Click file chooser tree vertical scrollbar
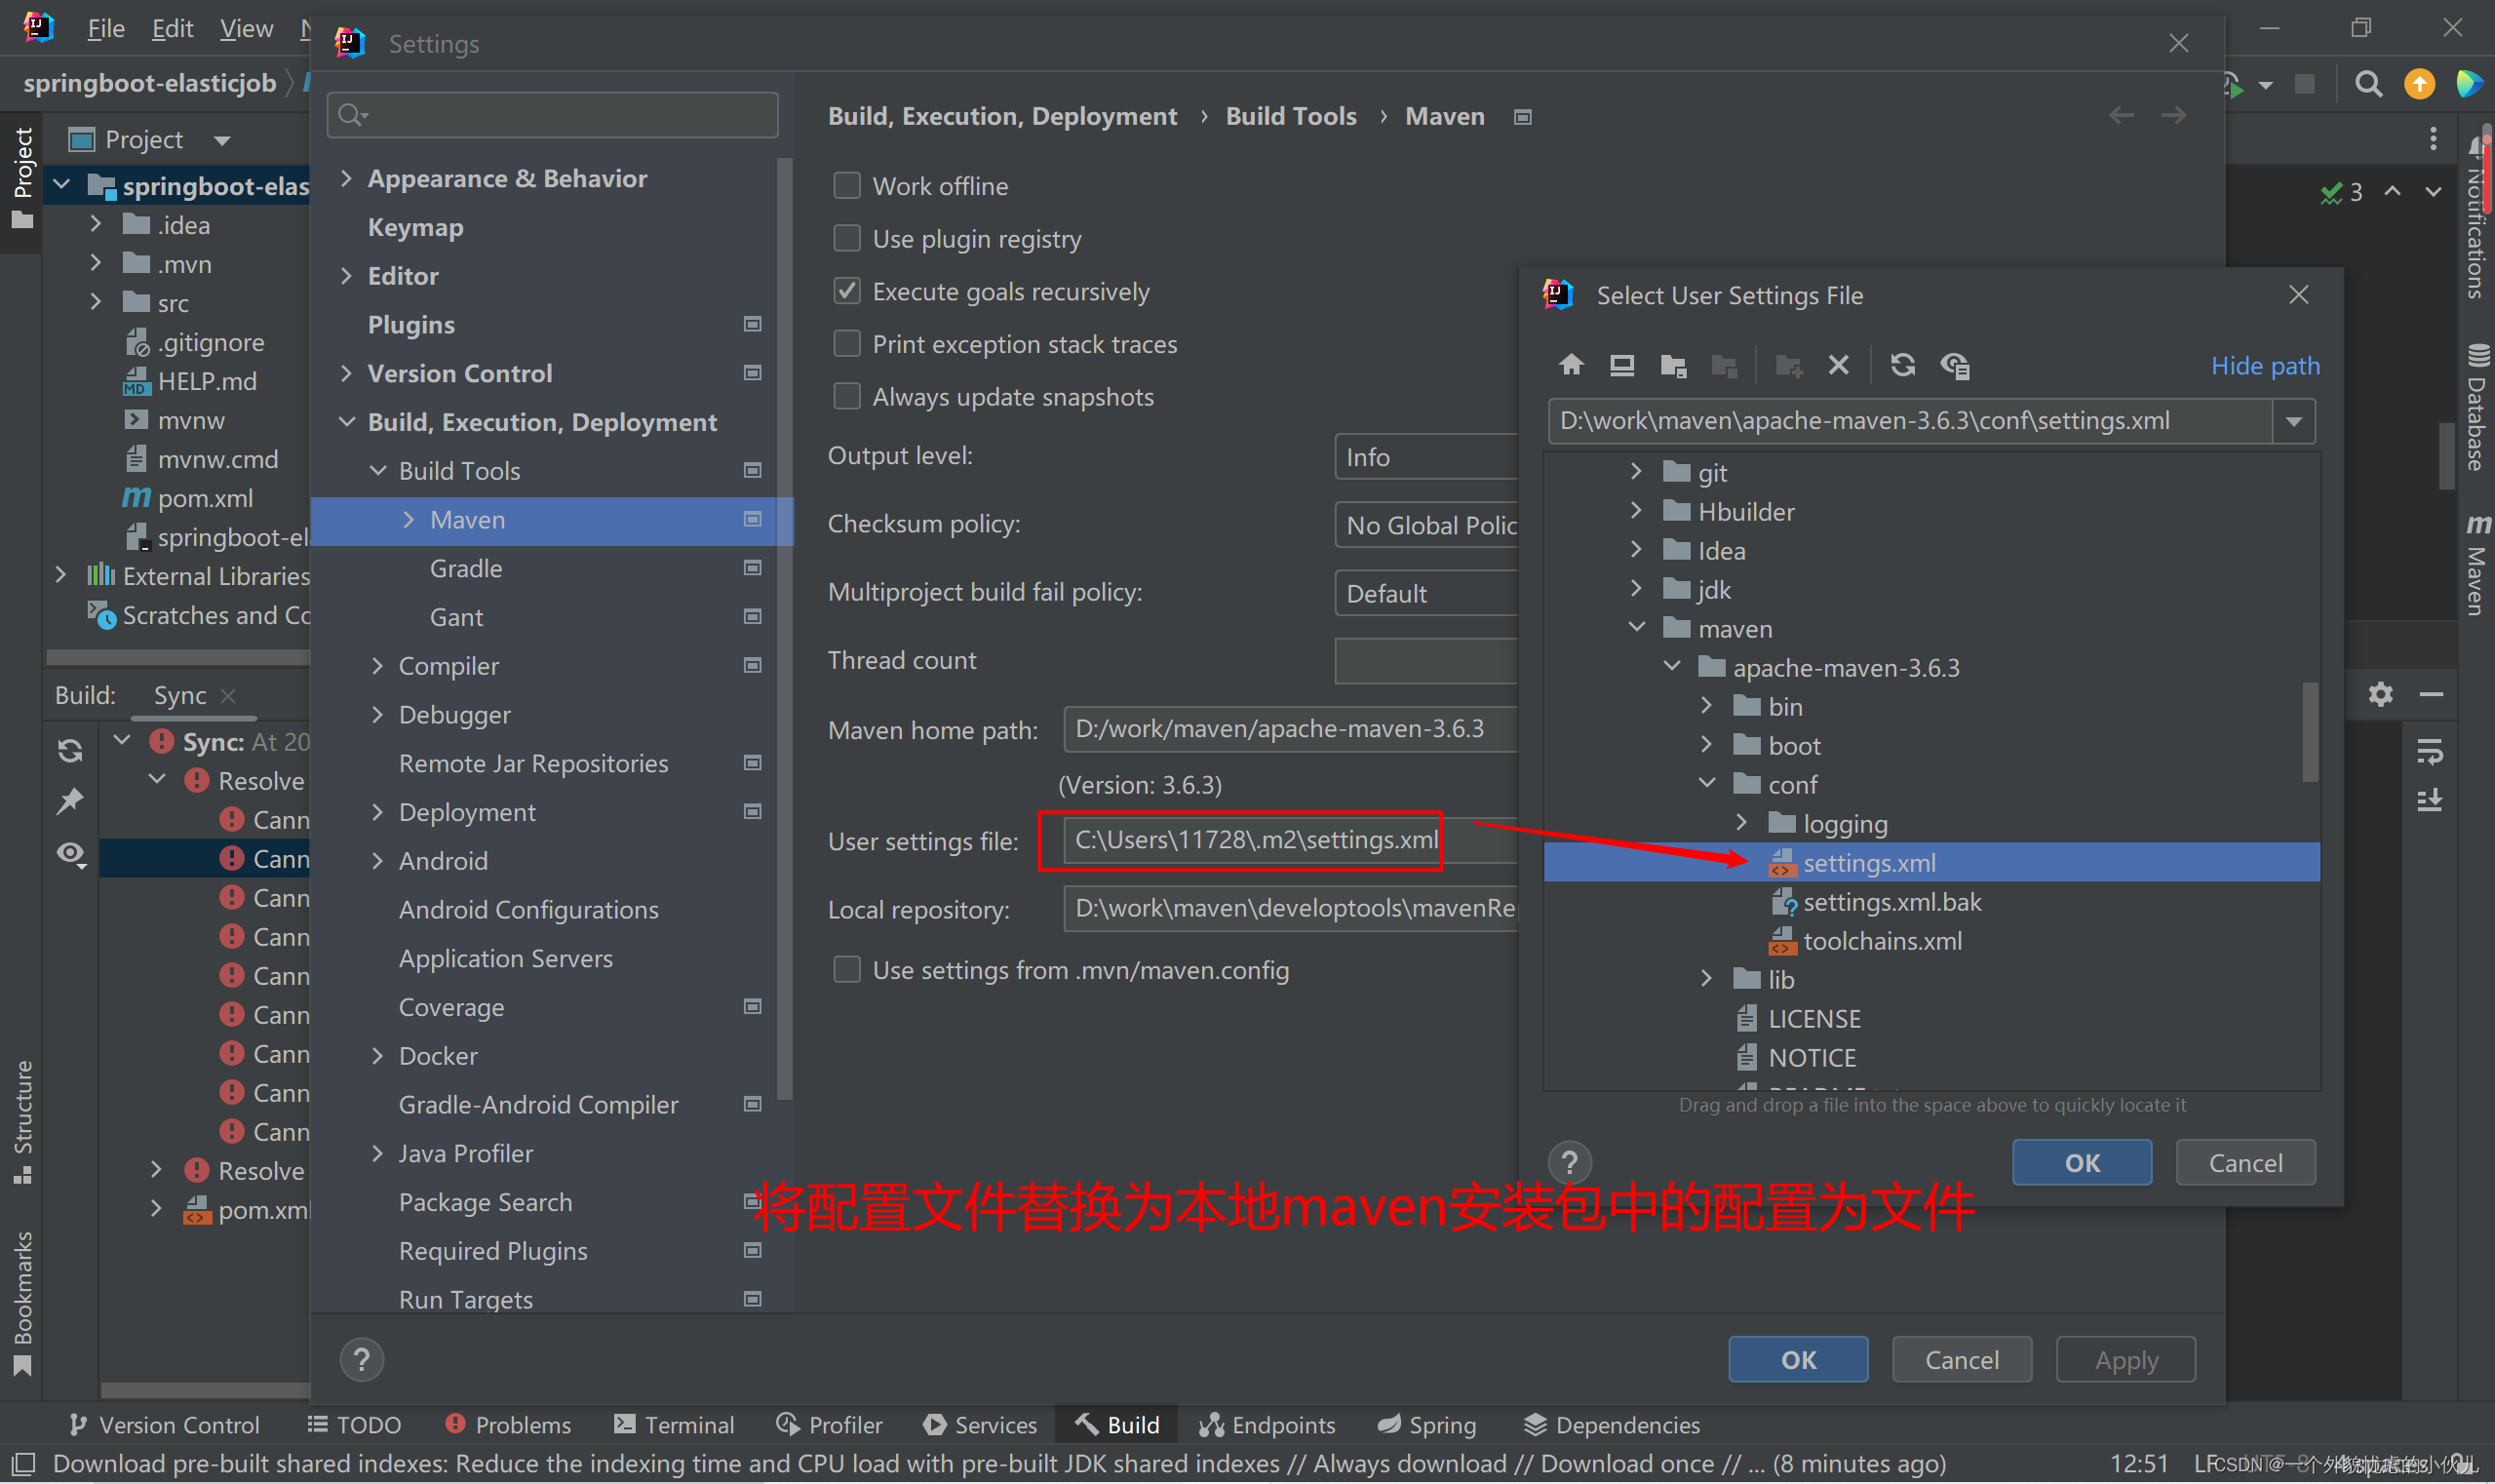The image size is (2495, 1484). [2310, 732]
